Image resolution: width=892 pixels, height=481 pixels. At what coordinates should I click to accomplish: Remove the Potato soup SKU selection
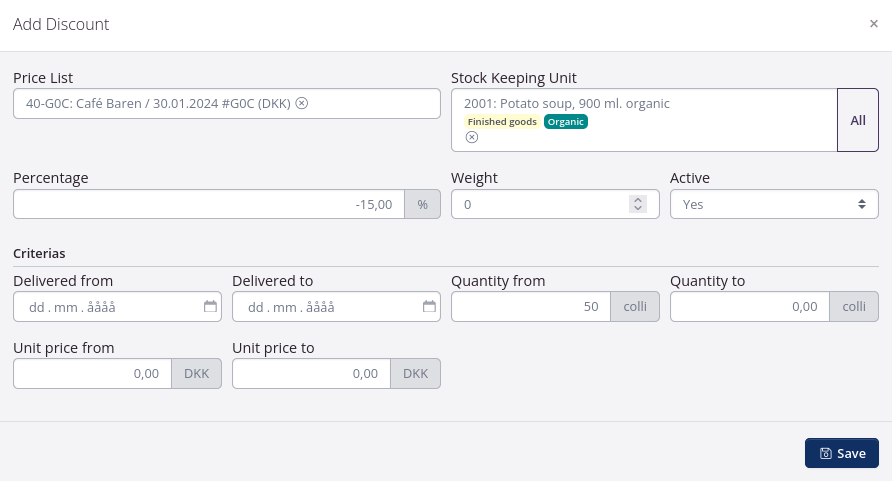472,137
